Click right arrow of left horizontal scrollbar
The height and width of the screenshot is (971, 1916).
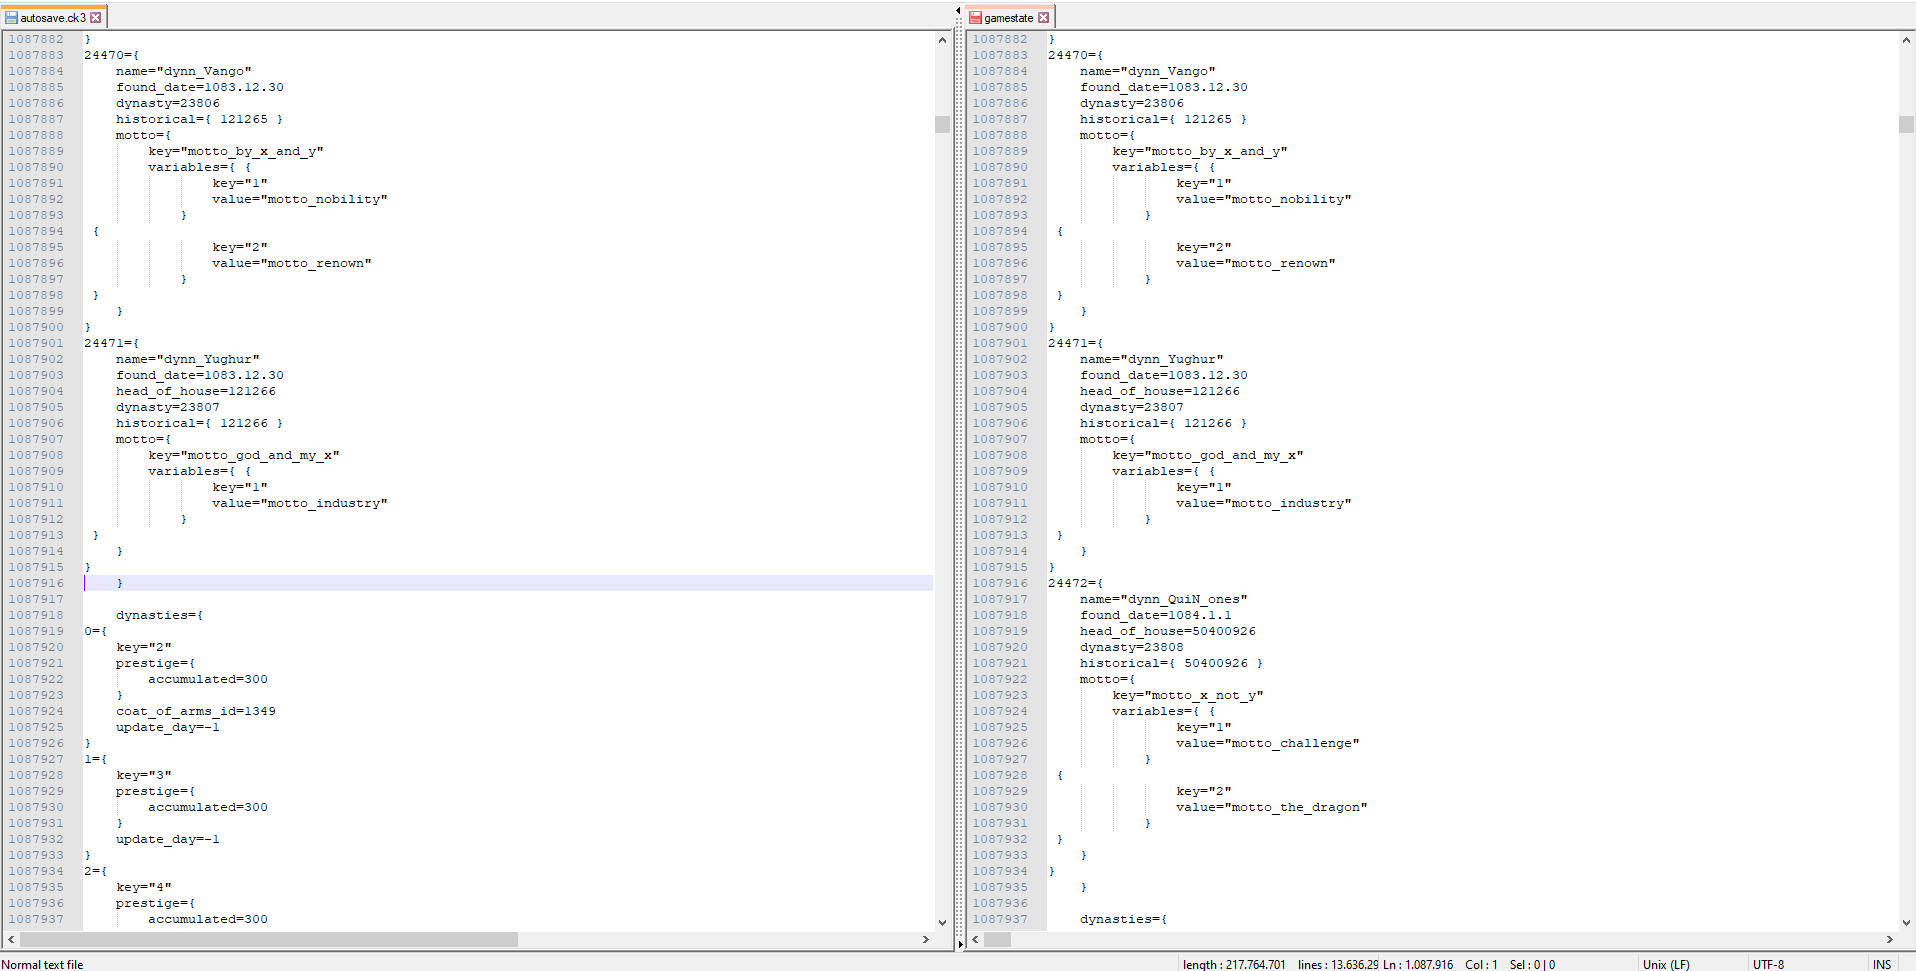click(925, 940)
